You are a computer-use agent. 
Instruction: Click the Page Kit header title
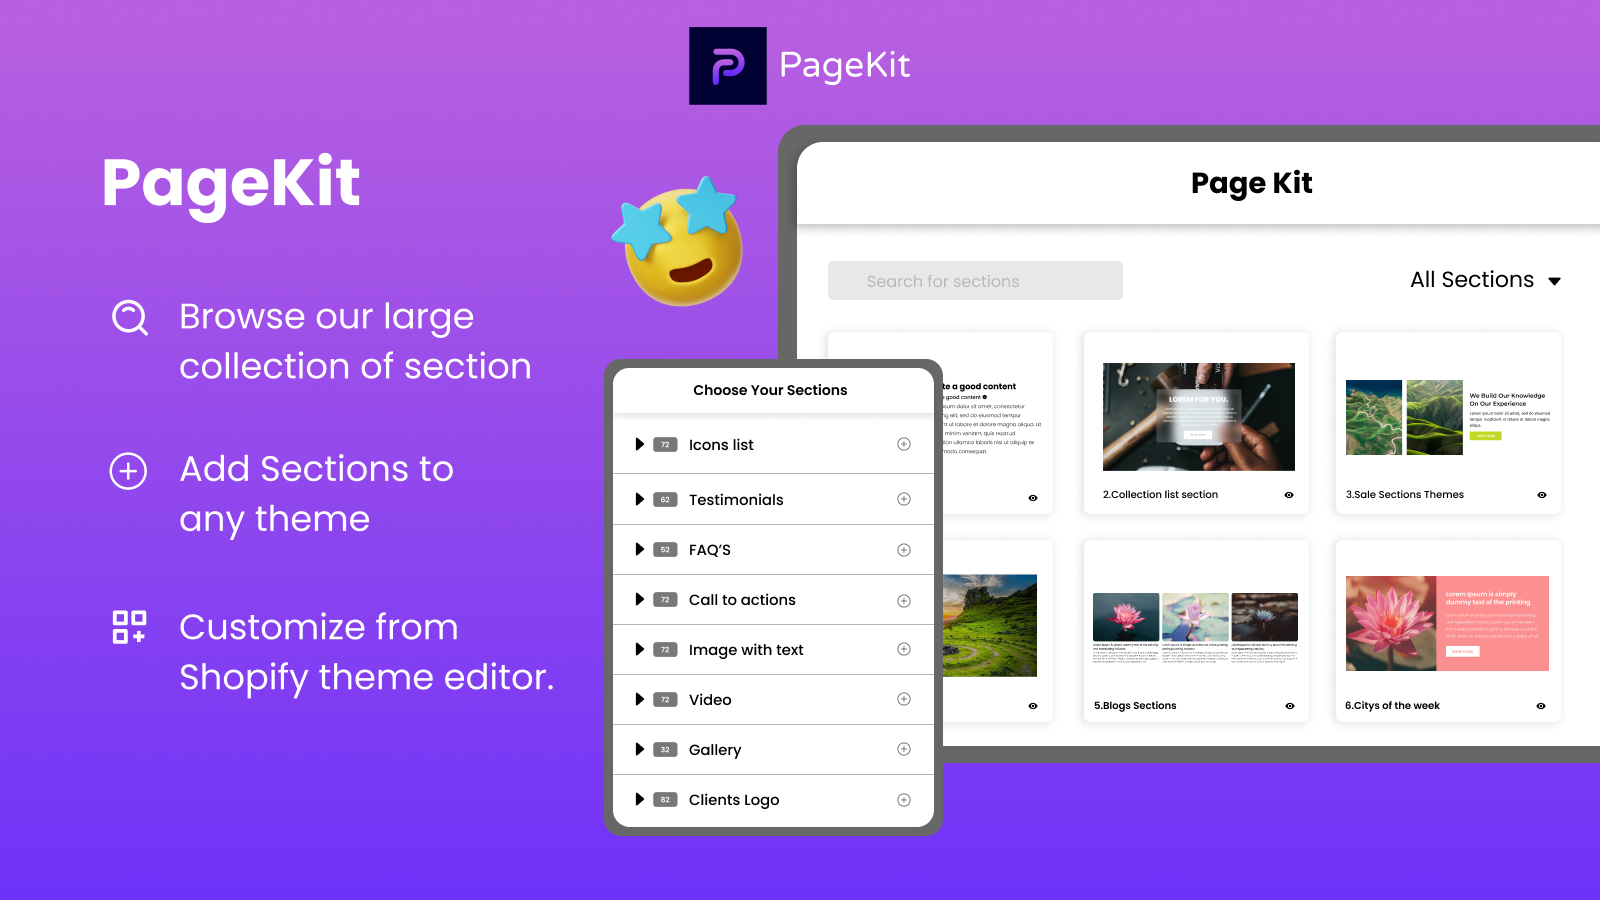tap(1251, 184)
